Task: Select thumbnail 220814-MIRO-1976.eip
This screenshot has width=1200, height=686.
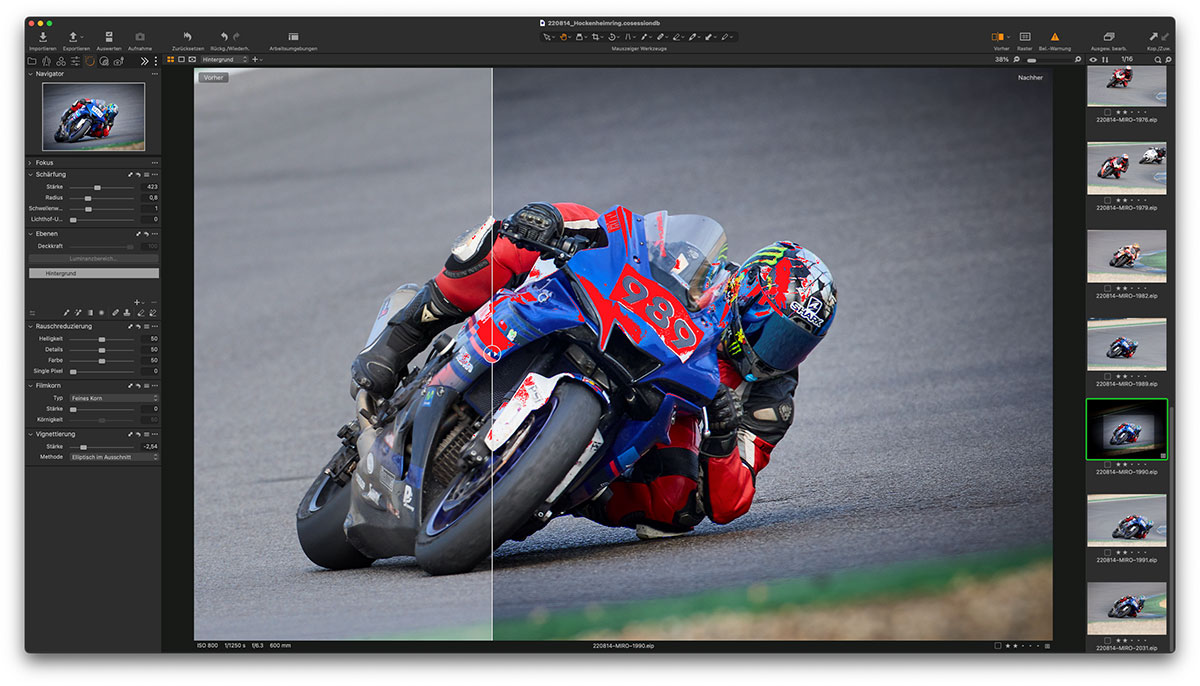Action: pos(1126,87)
